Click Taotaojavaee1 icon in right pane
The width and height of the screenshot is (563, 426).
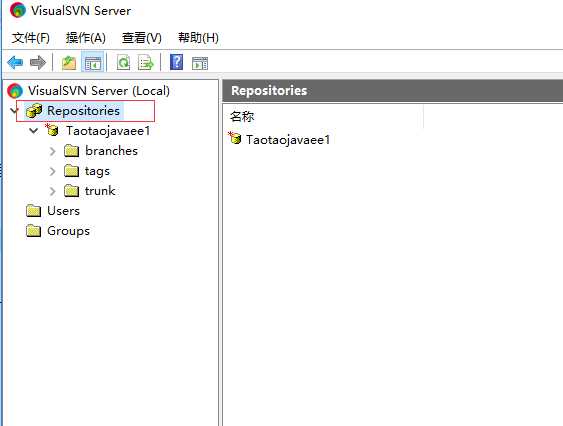point(235,138)
